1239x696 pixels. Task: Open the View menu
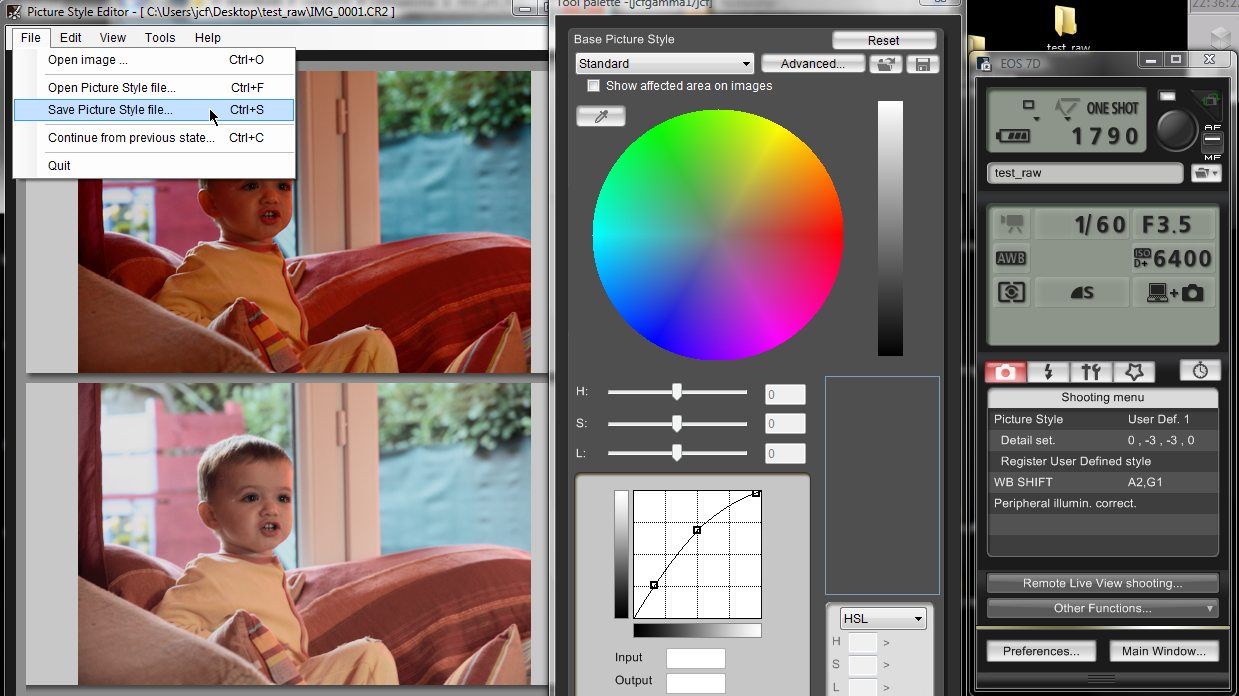[x=113, y=38]
